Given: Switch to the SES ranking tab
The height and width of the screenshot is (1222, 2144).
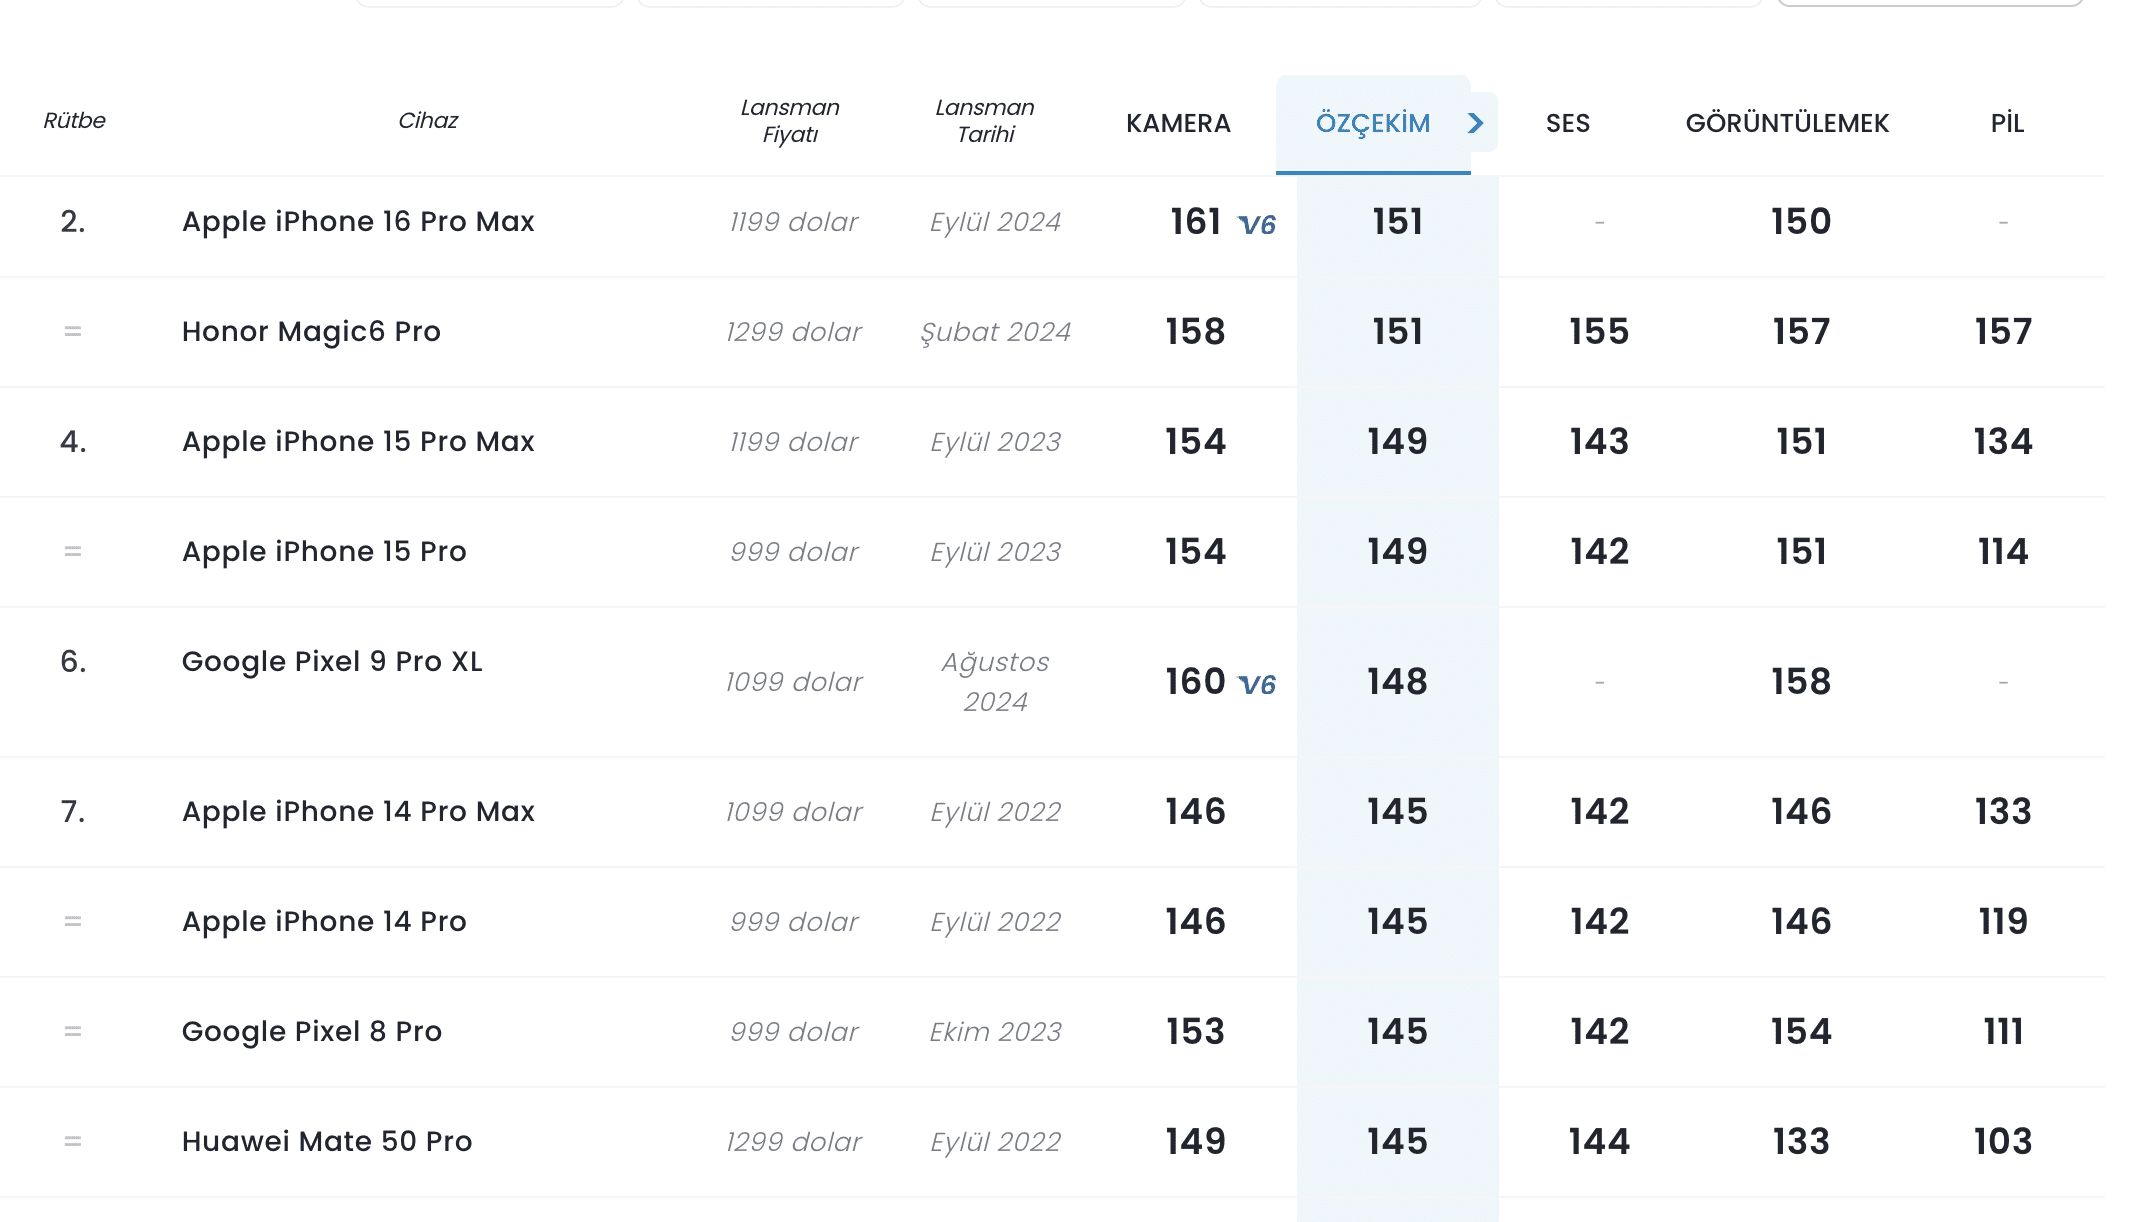Looking at the screenshot, I should pos(1567,123).
